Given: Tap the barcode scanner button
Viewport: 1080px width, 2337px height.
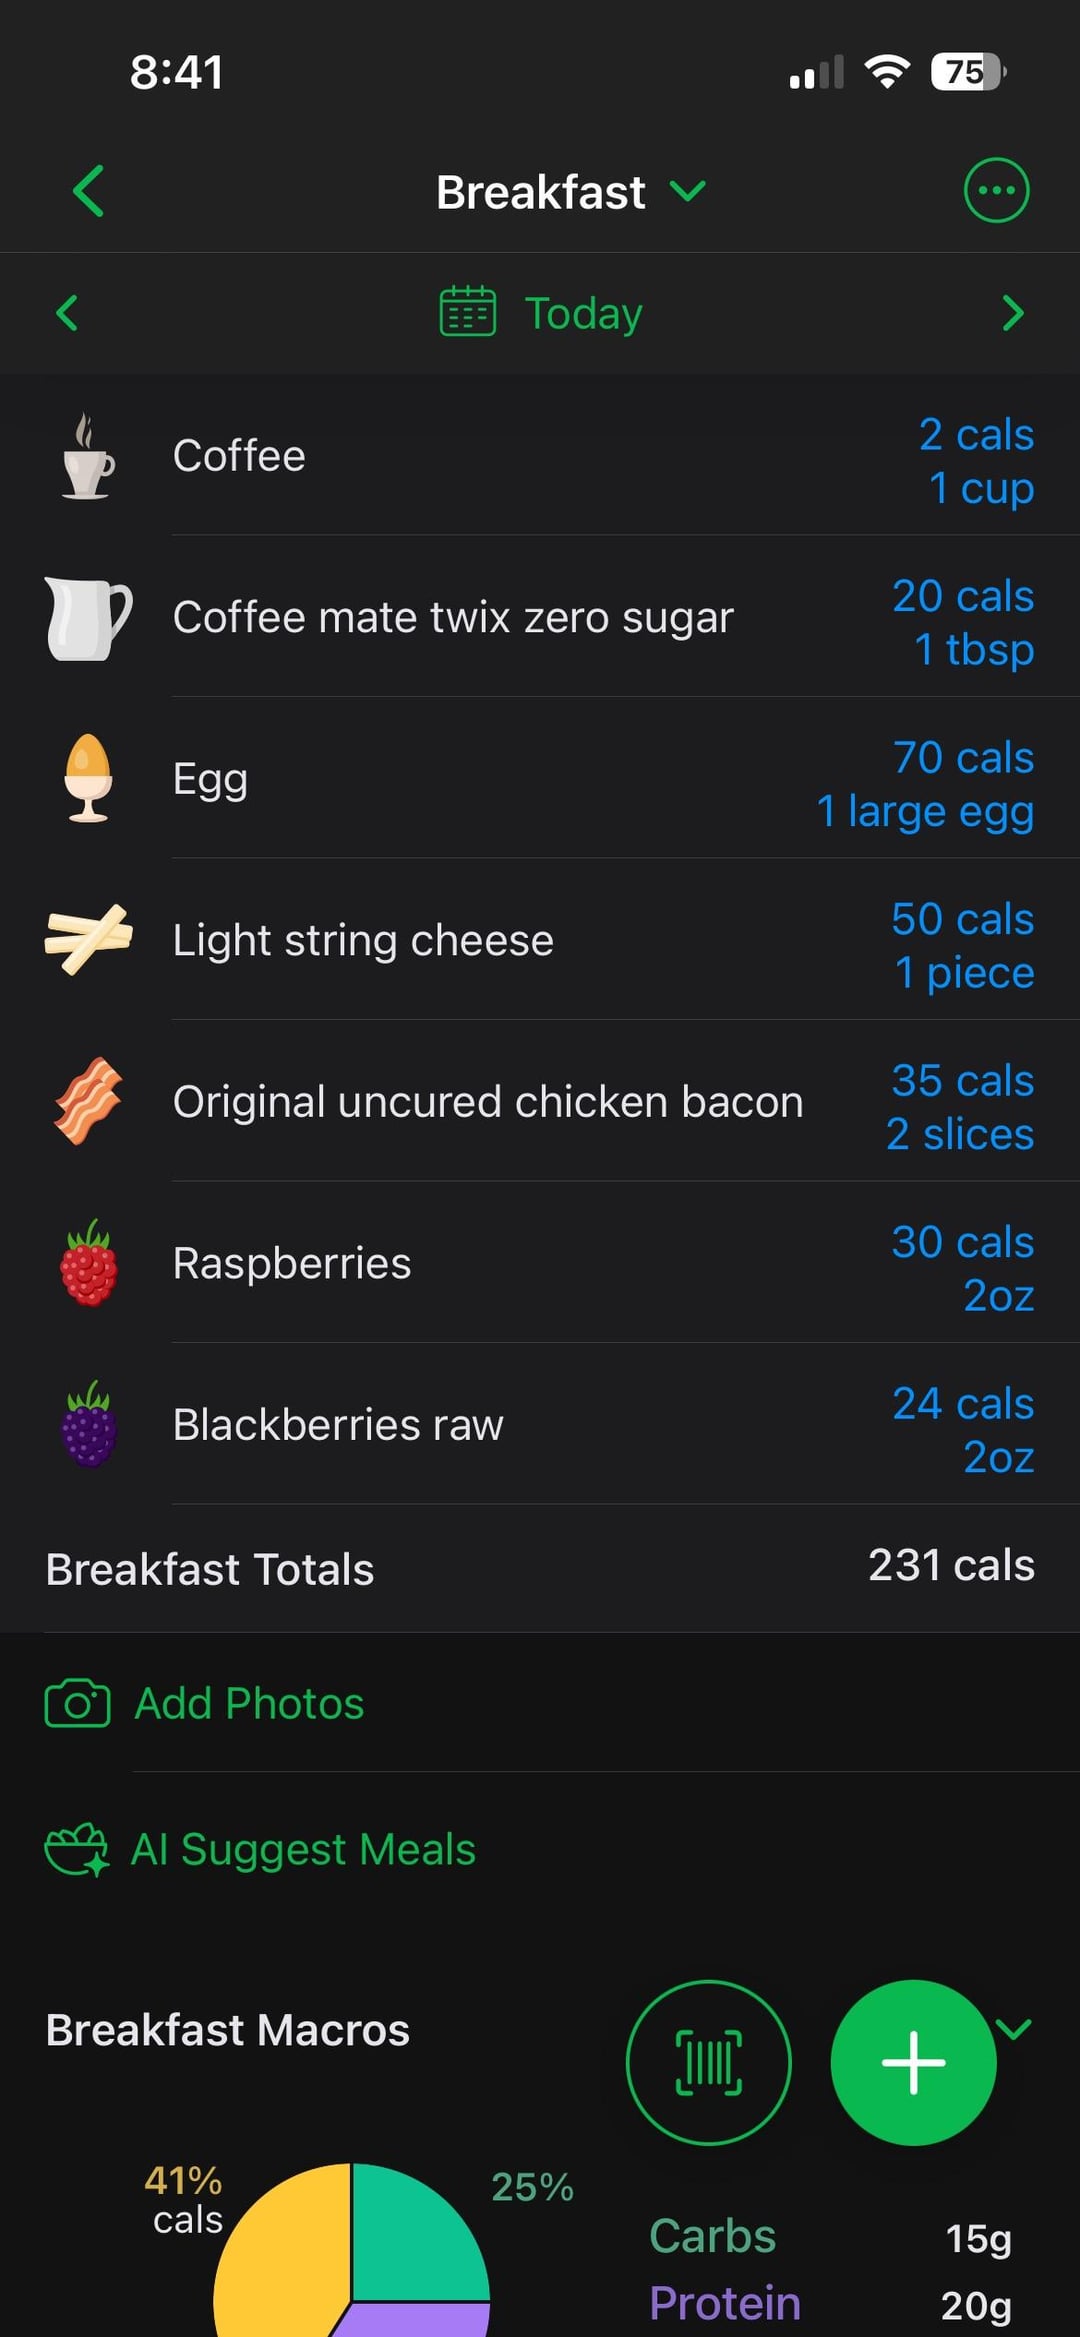Looking at the screenshot, I should (x=708, y=2062).
